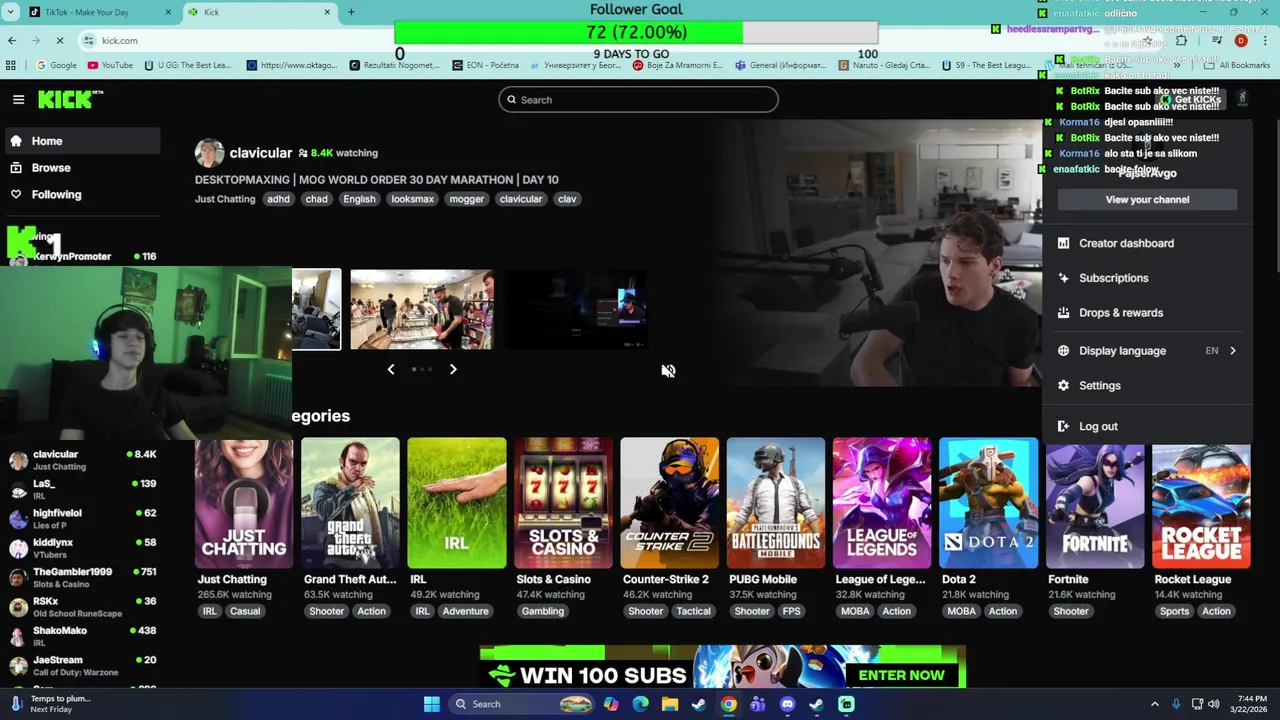Open the League of Legends category card
This screenshot has width=1280, height=720.
coord(882,503)
